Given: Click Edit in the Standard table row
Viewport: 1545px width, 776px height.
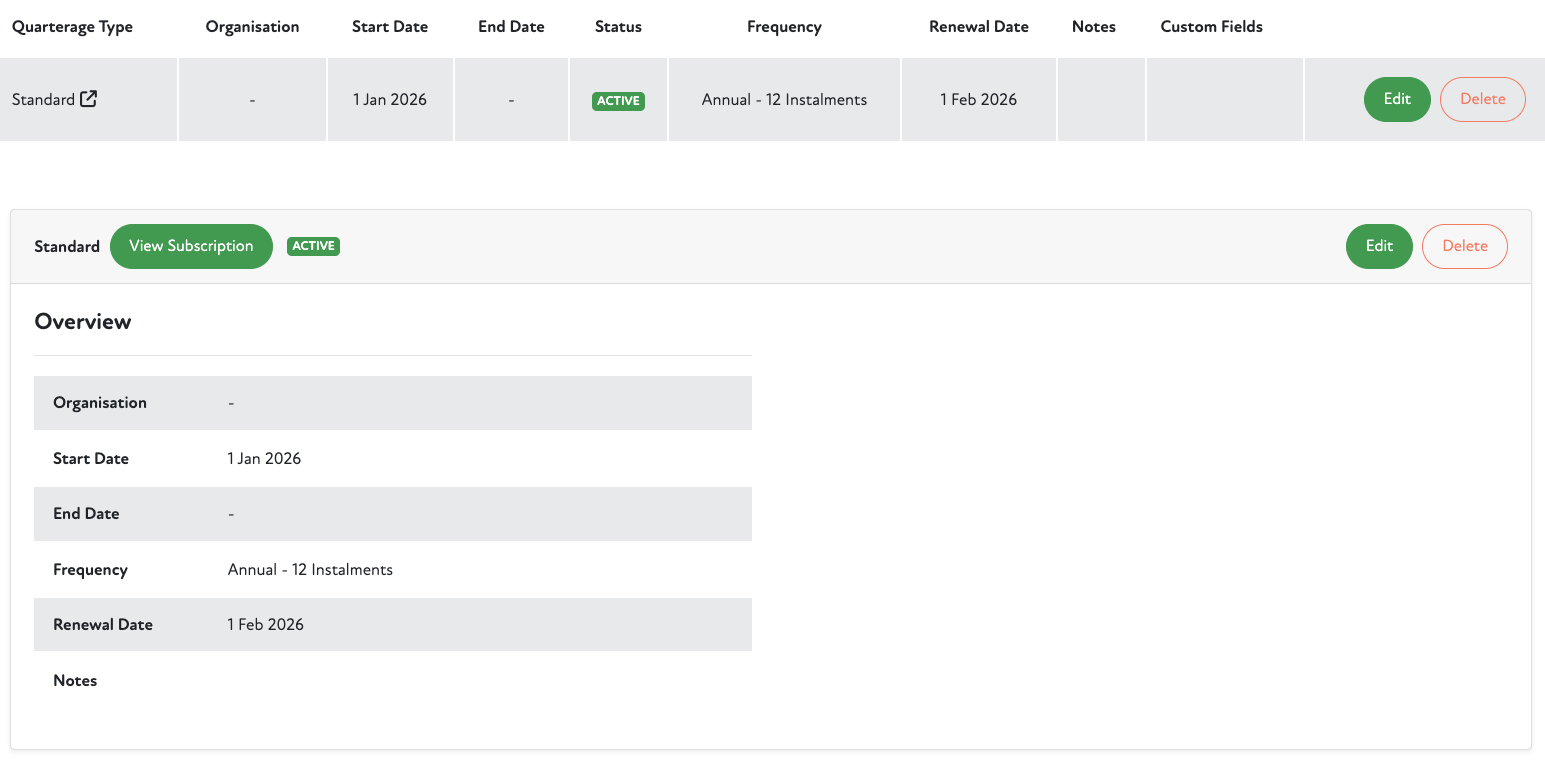Looking at the screenshot, I should pos(1397,99).
